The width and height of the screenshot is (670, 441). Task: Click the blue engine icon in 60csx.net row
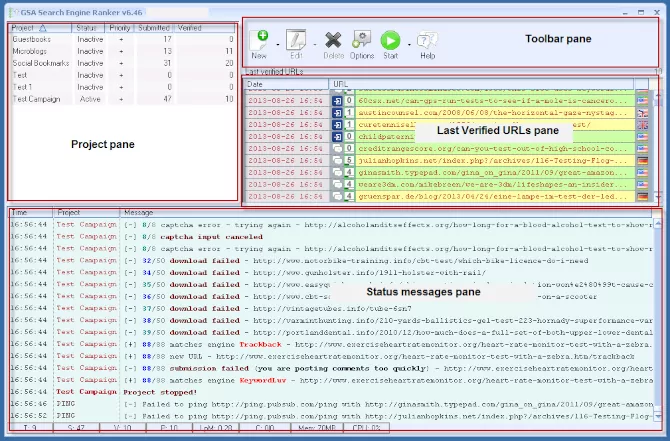point(337,101)
